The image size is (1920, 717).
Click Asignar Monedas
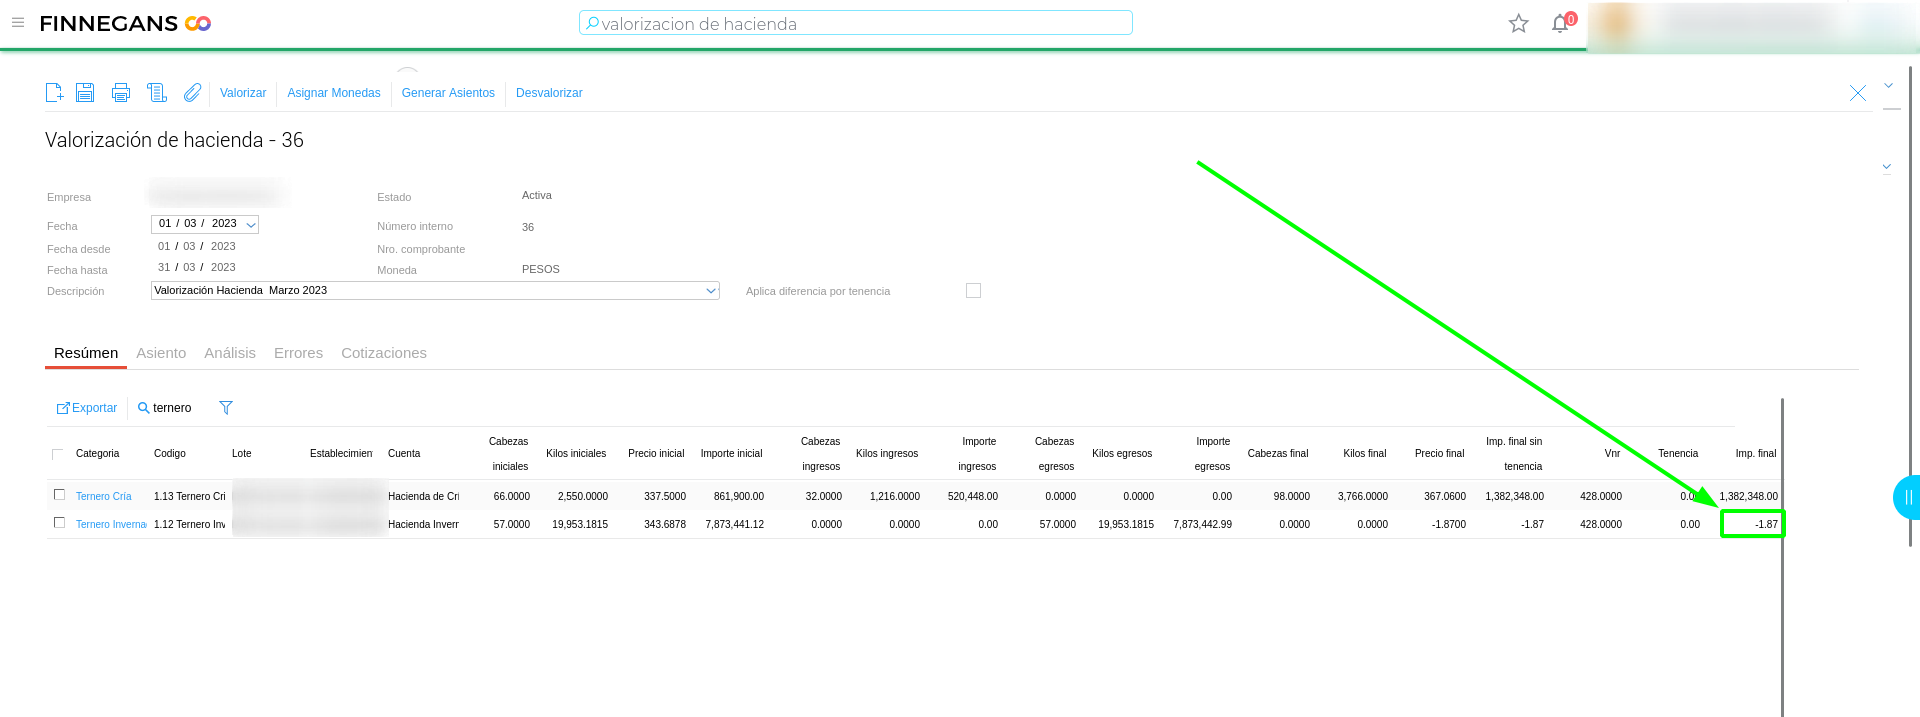[334, 93]
